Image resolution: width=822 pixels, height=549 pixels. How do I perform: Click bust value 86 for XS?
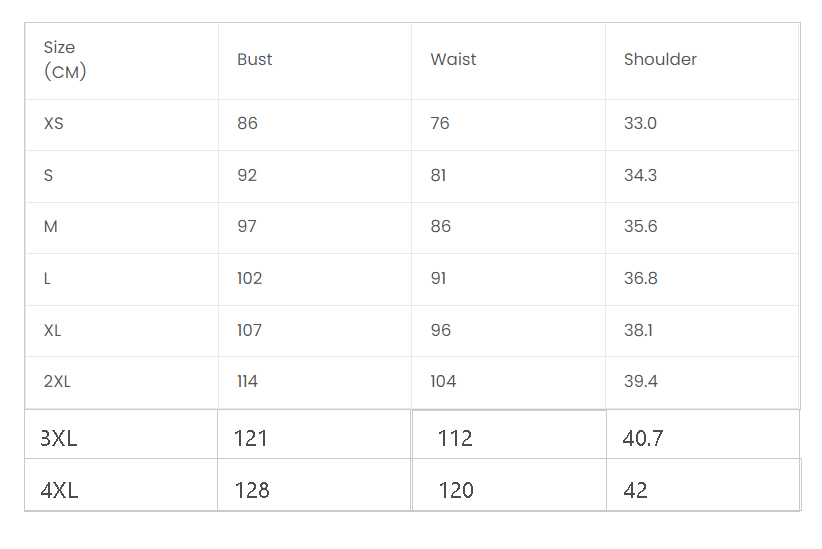(247, 124)
